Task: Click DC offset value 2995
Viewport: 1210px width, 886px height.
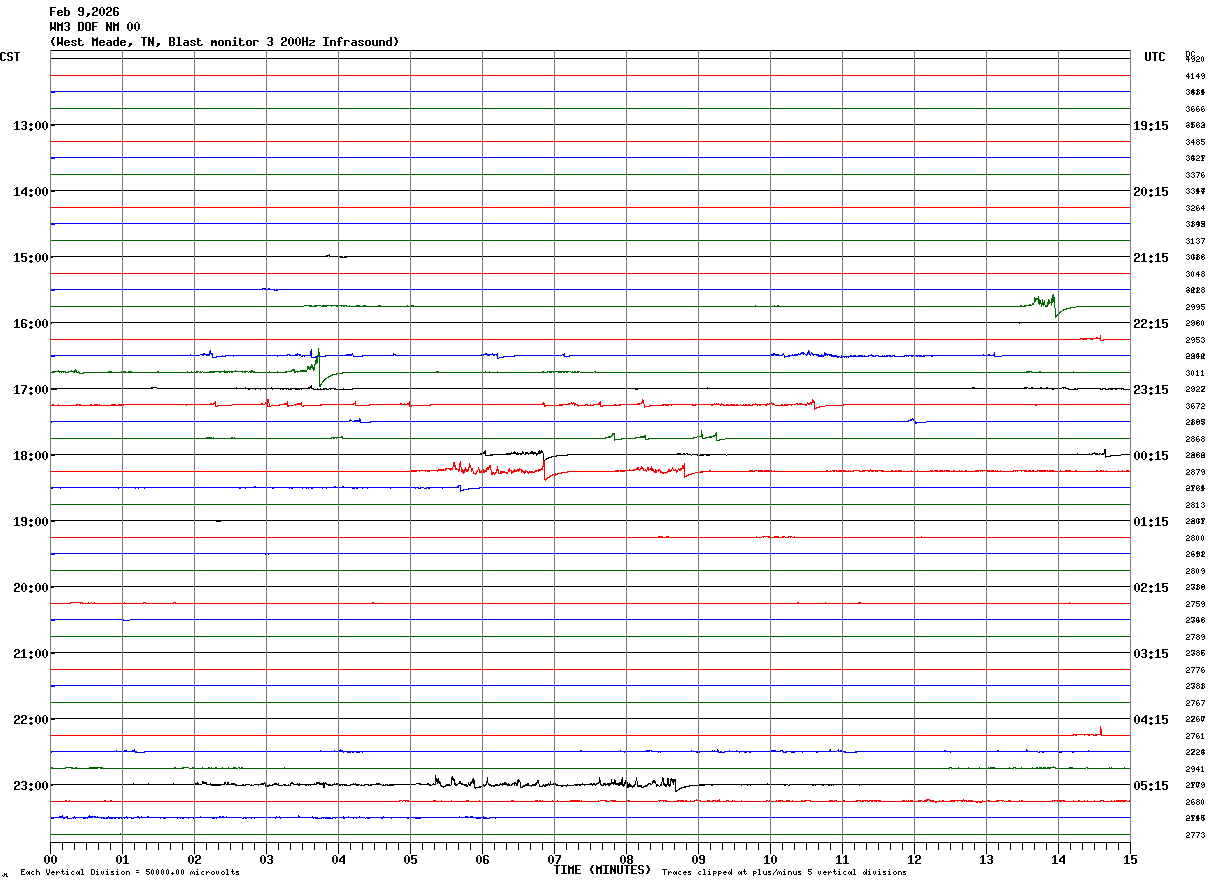Action: coord(1195,307)
